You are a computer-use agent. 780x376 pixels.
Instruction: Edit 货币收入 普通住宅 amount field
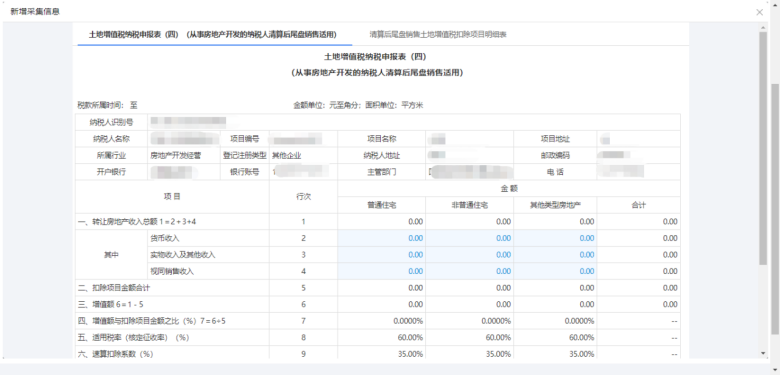point(382,238)
